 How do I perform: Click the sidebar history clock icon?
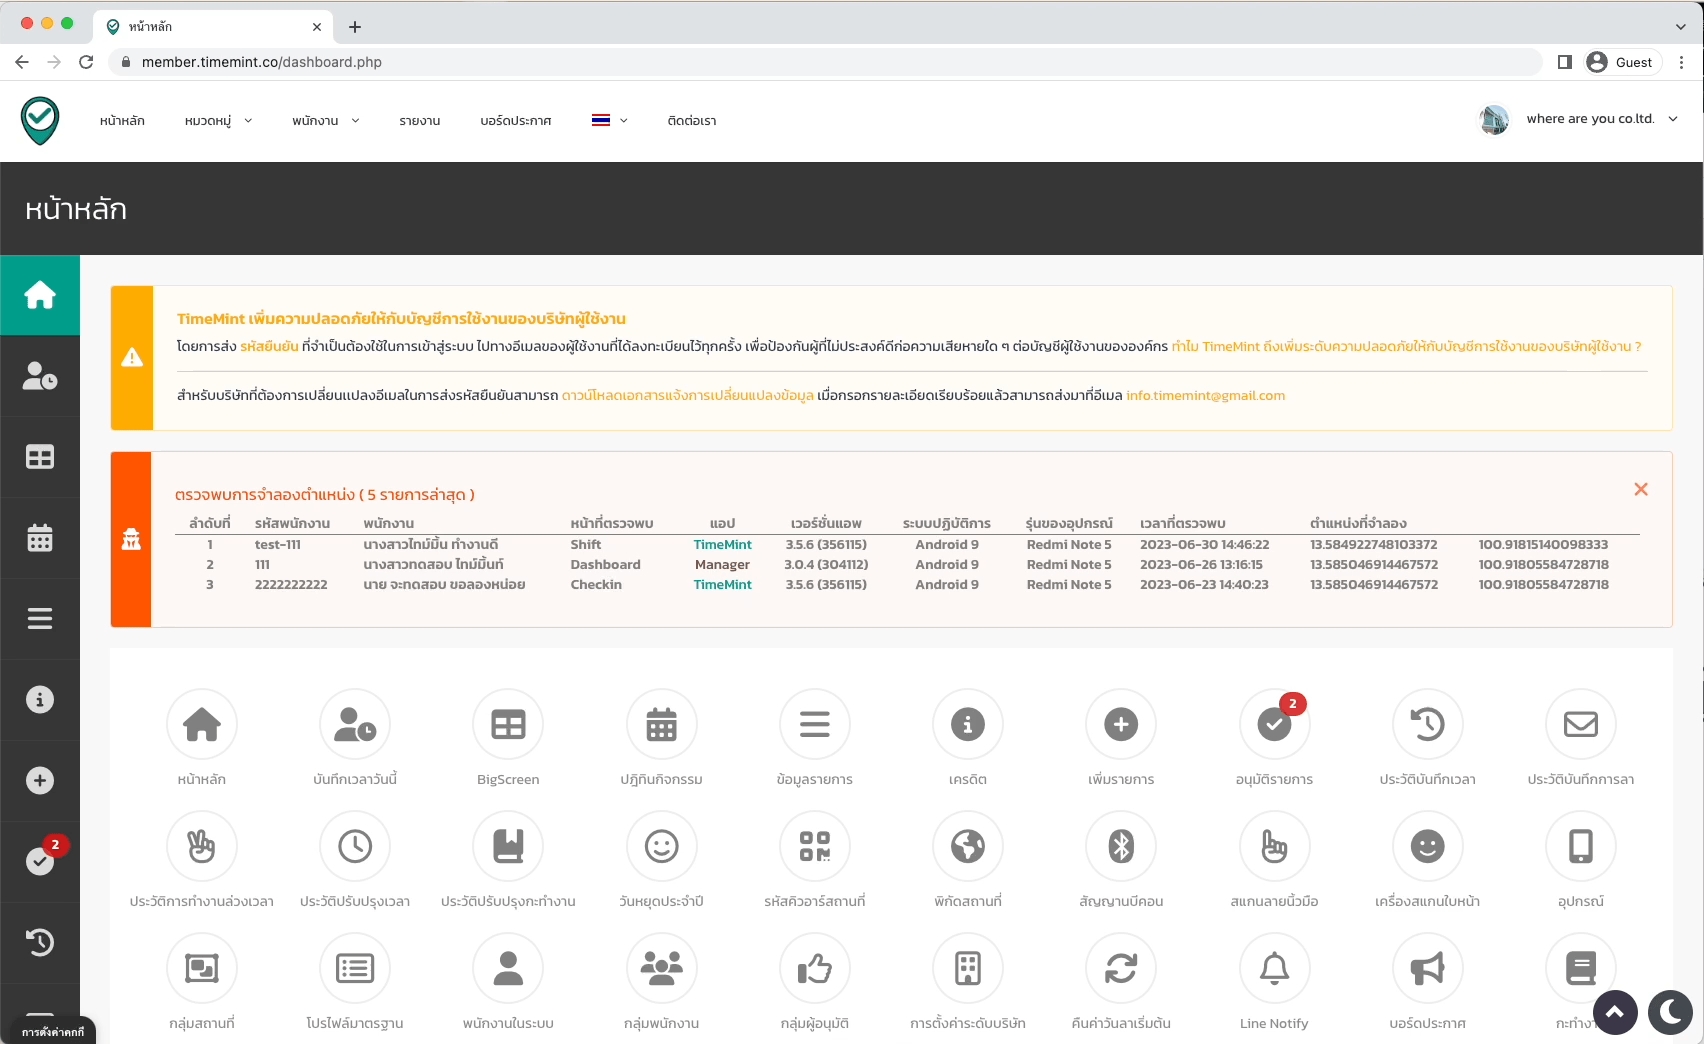tap(40, 942)
